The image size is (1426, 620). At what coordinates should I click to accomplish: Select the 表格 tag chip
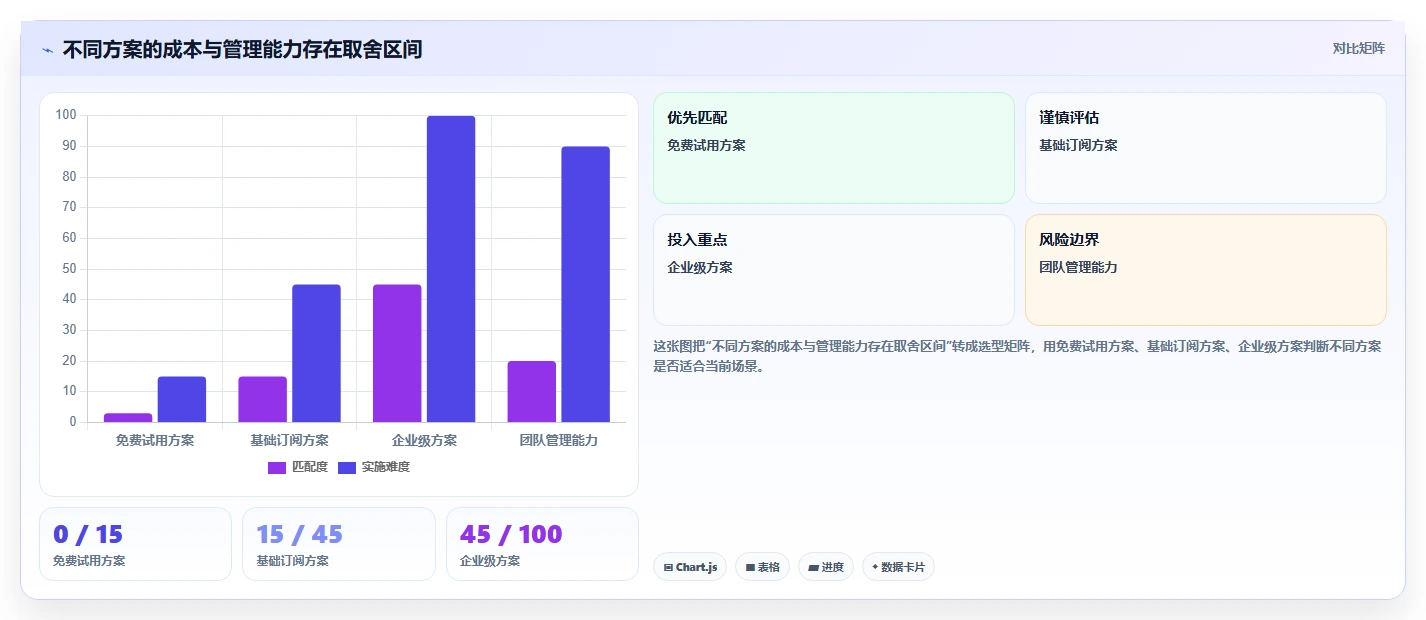[x=762, y=567]
